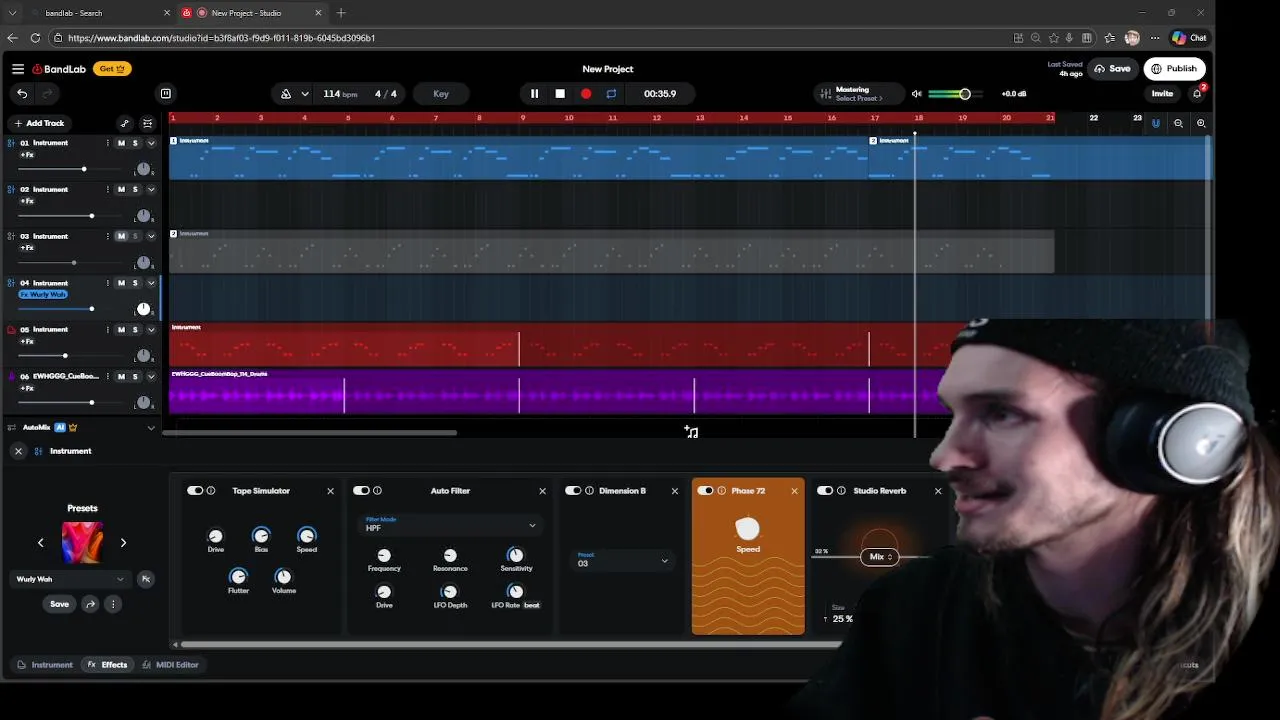The image size is (1280, 720).
Task: Toggle the timeline snap magnet
Action: 1155,123
